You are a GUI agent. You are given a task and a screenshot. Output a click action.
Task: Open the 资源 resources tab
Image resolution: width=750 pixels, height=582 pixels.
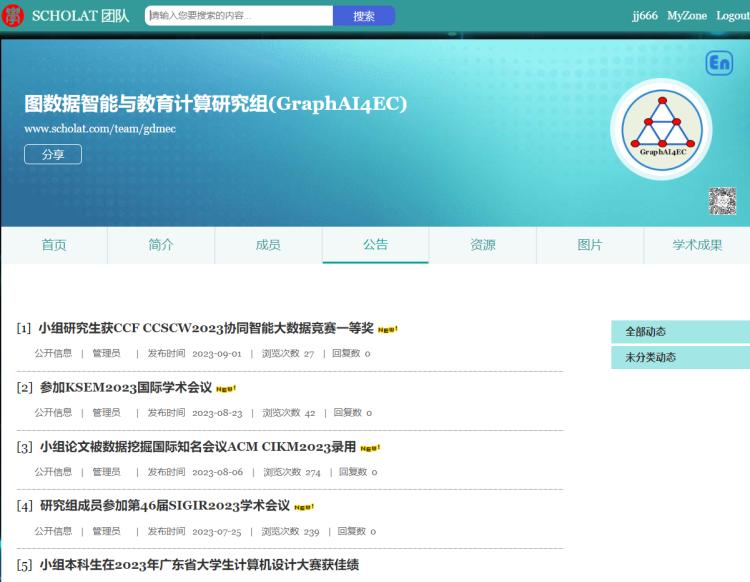pyautogui.click(x=483, y=245)
